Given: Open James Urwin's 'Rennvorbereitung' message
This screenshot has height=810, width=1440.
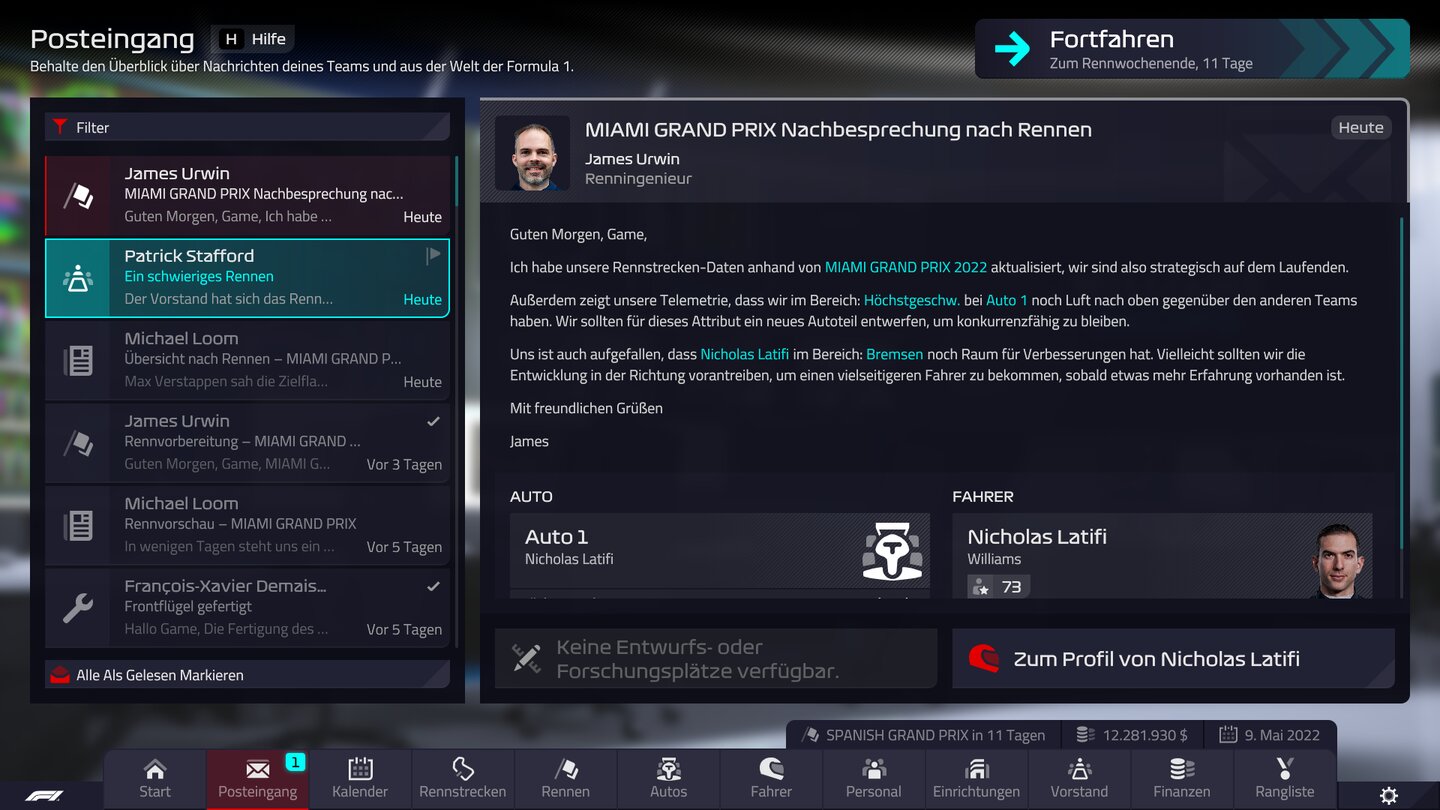Looking at the screenshot, I should point(247,443).
